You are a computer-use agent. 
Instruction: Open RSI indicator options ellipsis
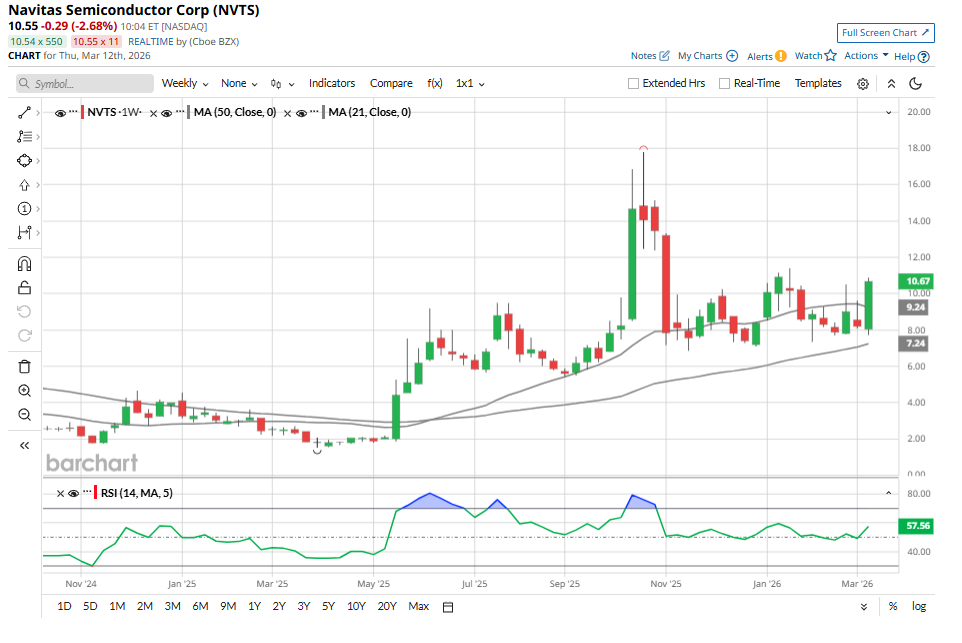87,492
